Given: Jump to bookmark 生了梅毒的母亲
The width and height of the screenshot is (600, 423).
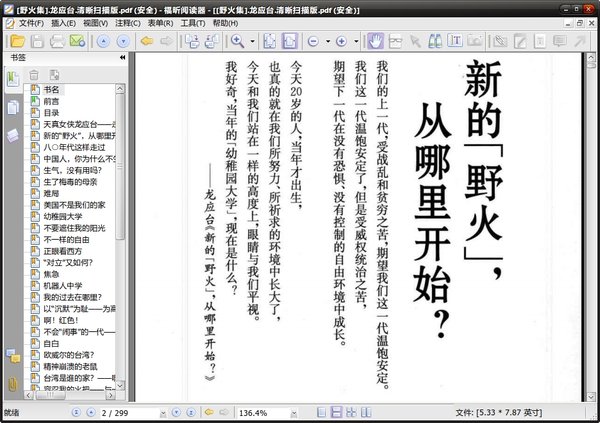Looking at the screenshot, I should click(x=70, y=182).
